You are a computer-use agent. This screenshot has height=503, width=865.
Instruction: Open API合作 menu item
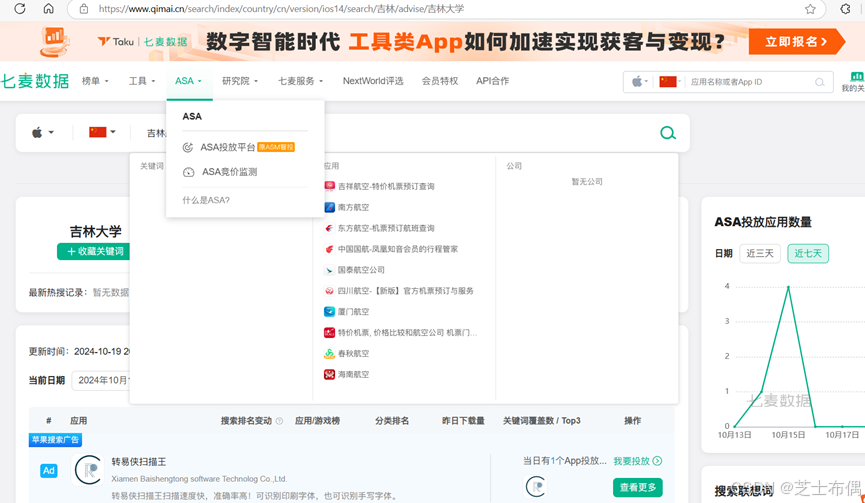point(493,81)
